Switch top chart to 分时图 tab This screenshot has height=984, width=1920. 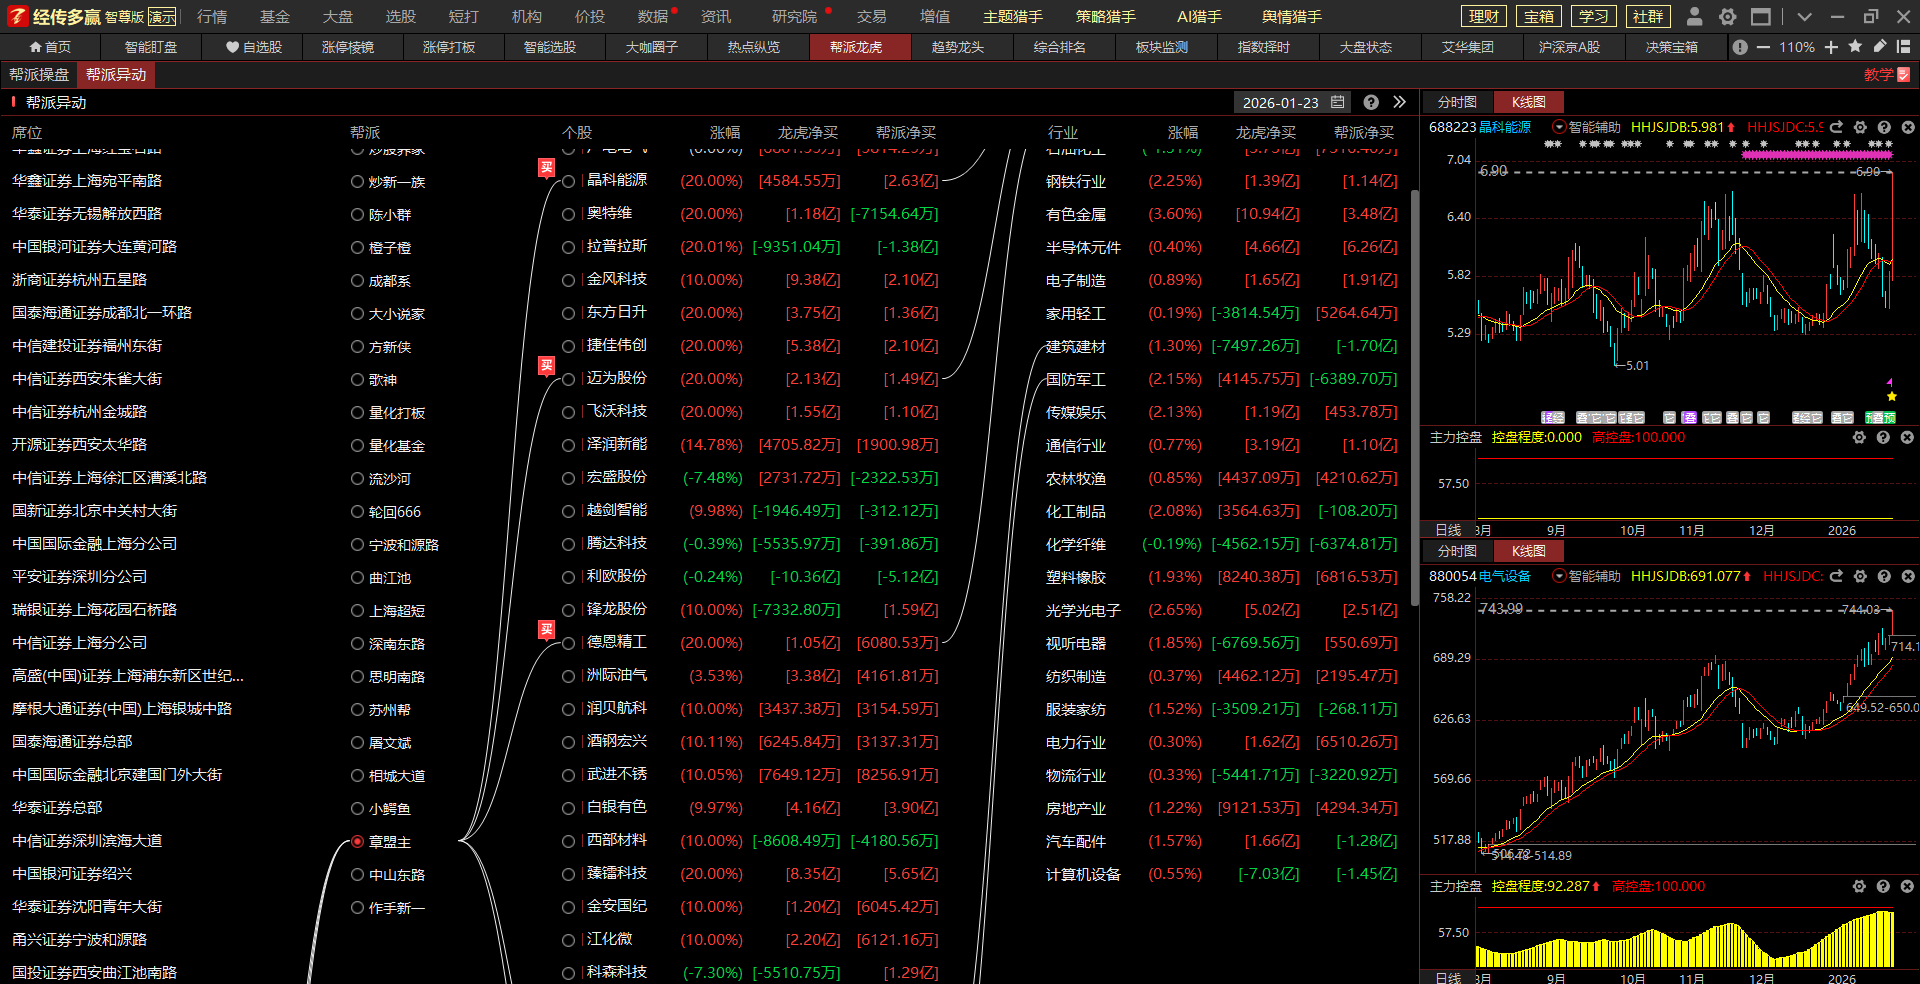1456,102
